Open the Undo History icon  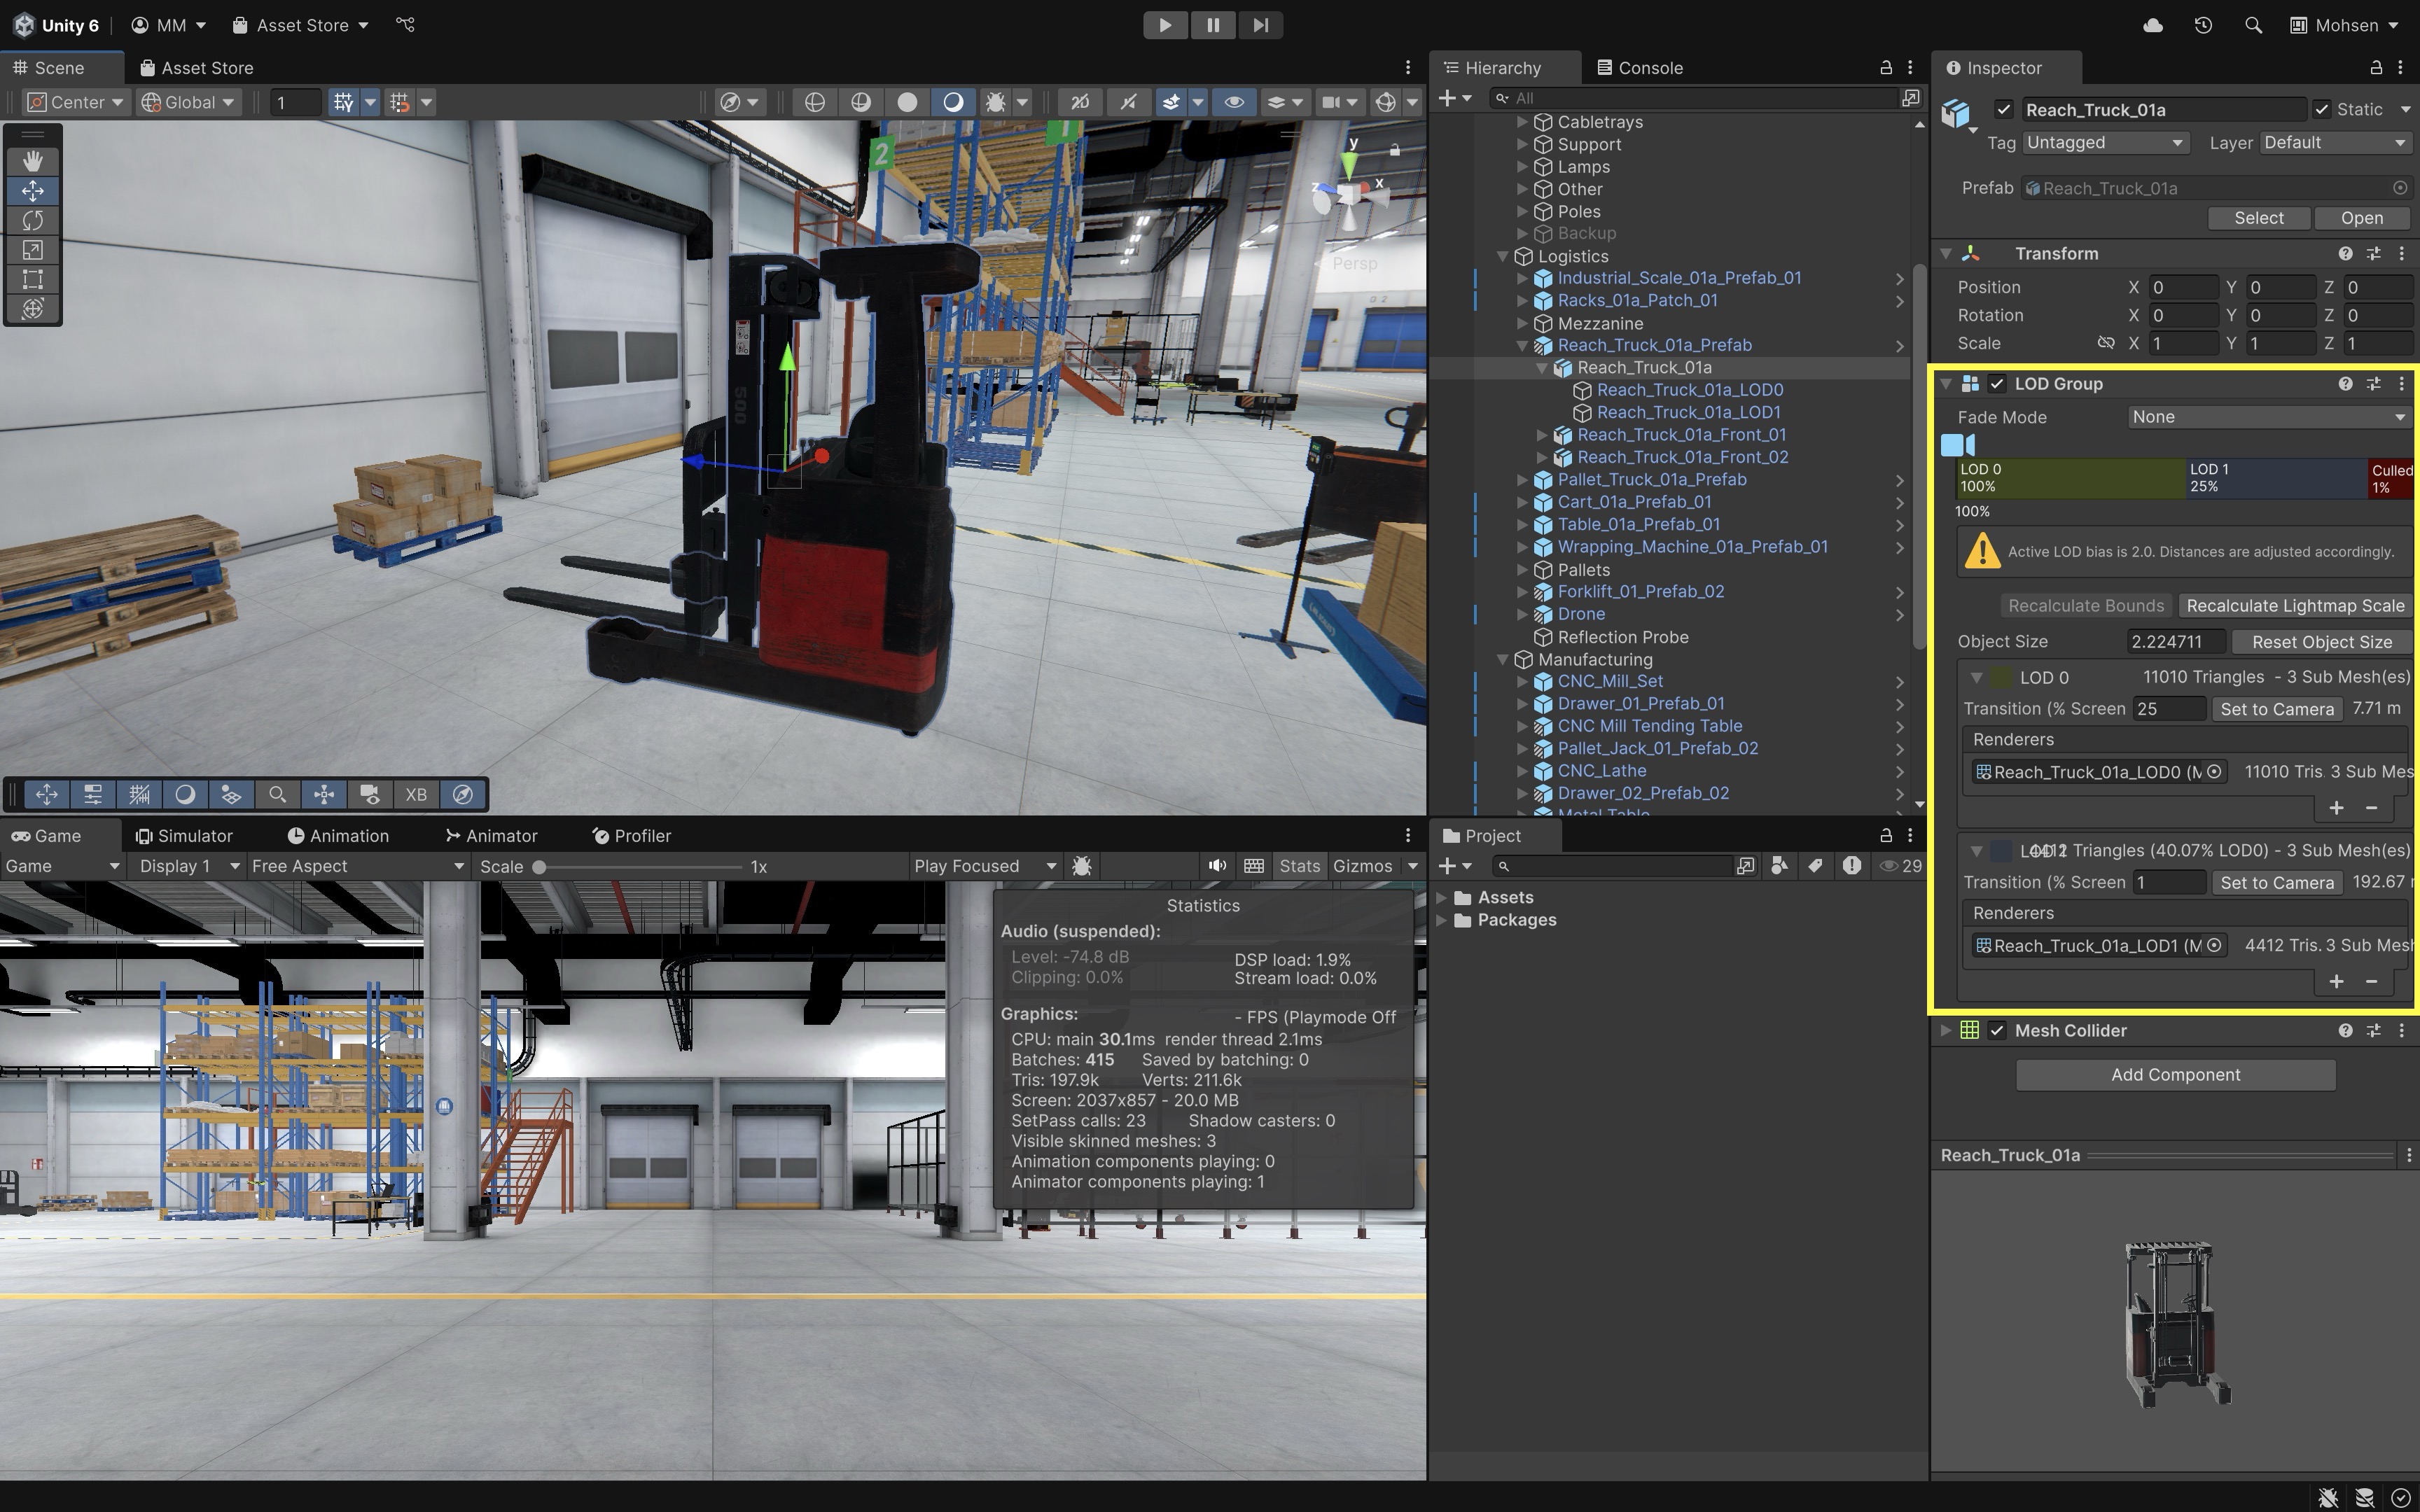coord(2203,25)
